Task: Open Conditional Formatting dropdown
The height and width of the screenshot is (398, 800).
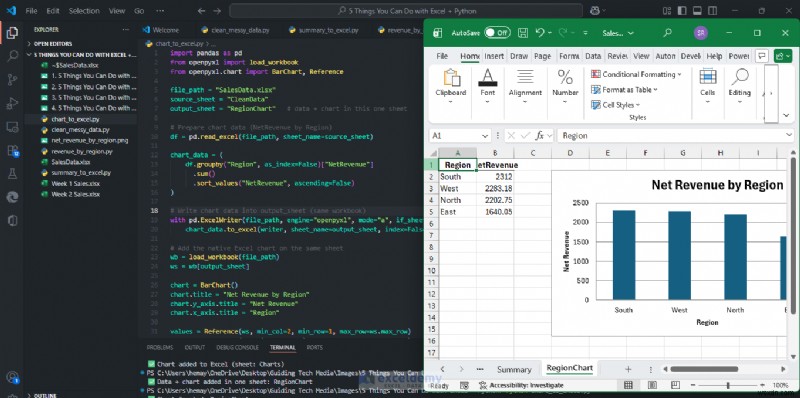Action: 636,74
